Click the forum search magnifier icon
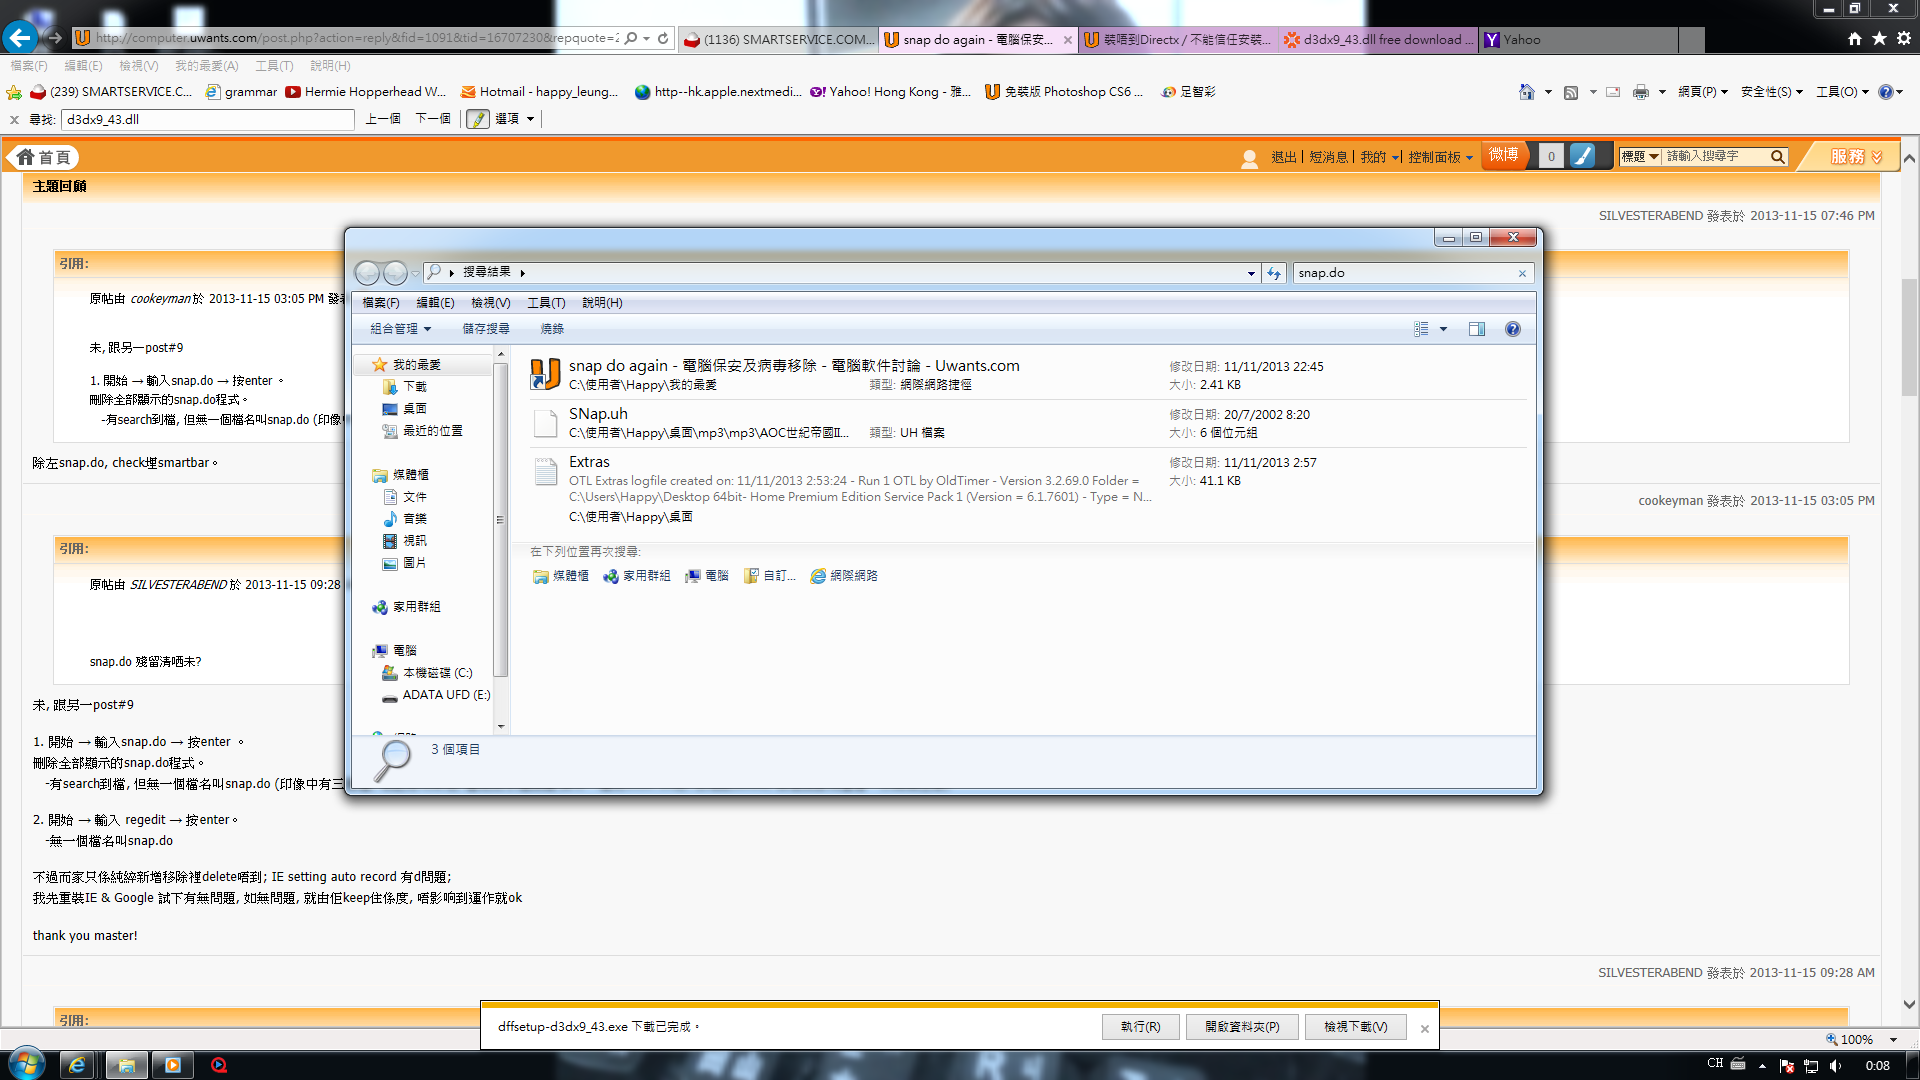The height and width of the screenshot is (1080, 1920). [1777, 156]
